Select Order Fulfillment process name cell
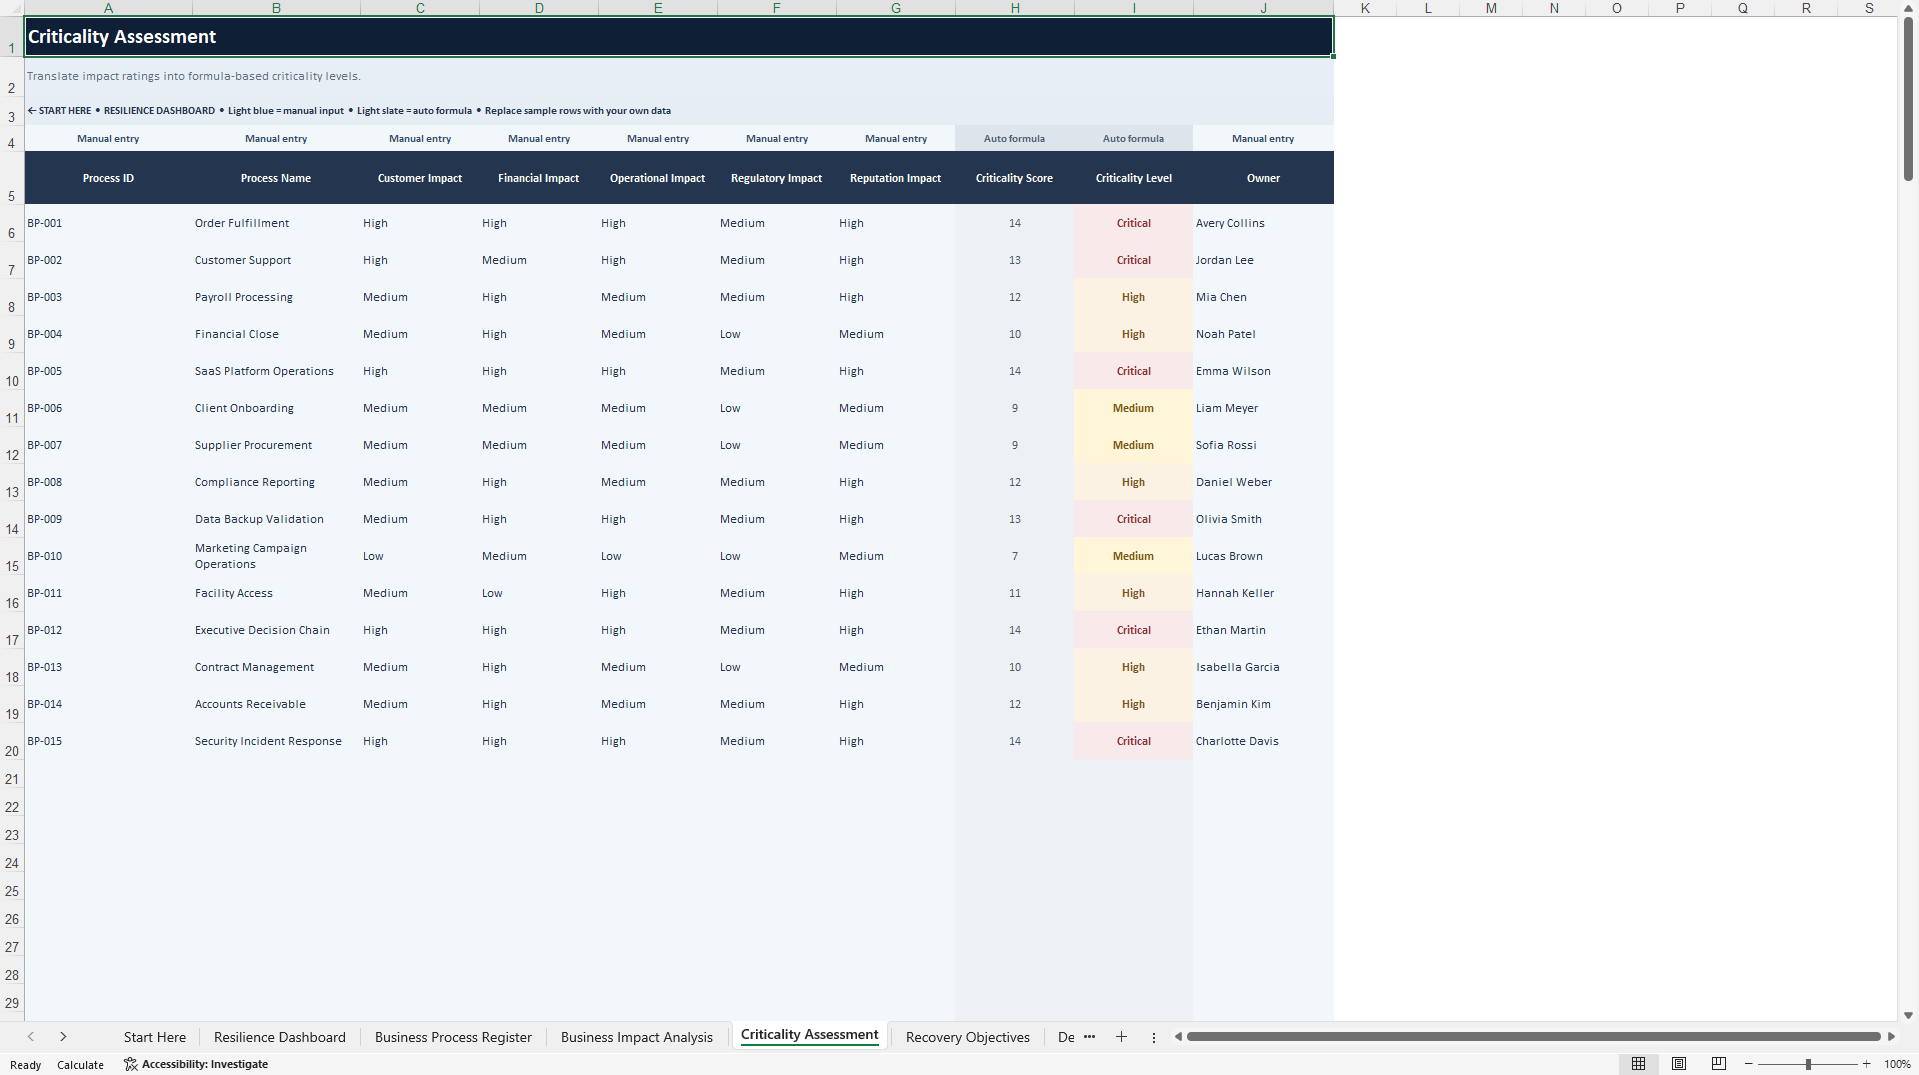The image size is (1919, 1075). (x=276, y=223)
